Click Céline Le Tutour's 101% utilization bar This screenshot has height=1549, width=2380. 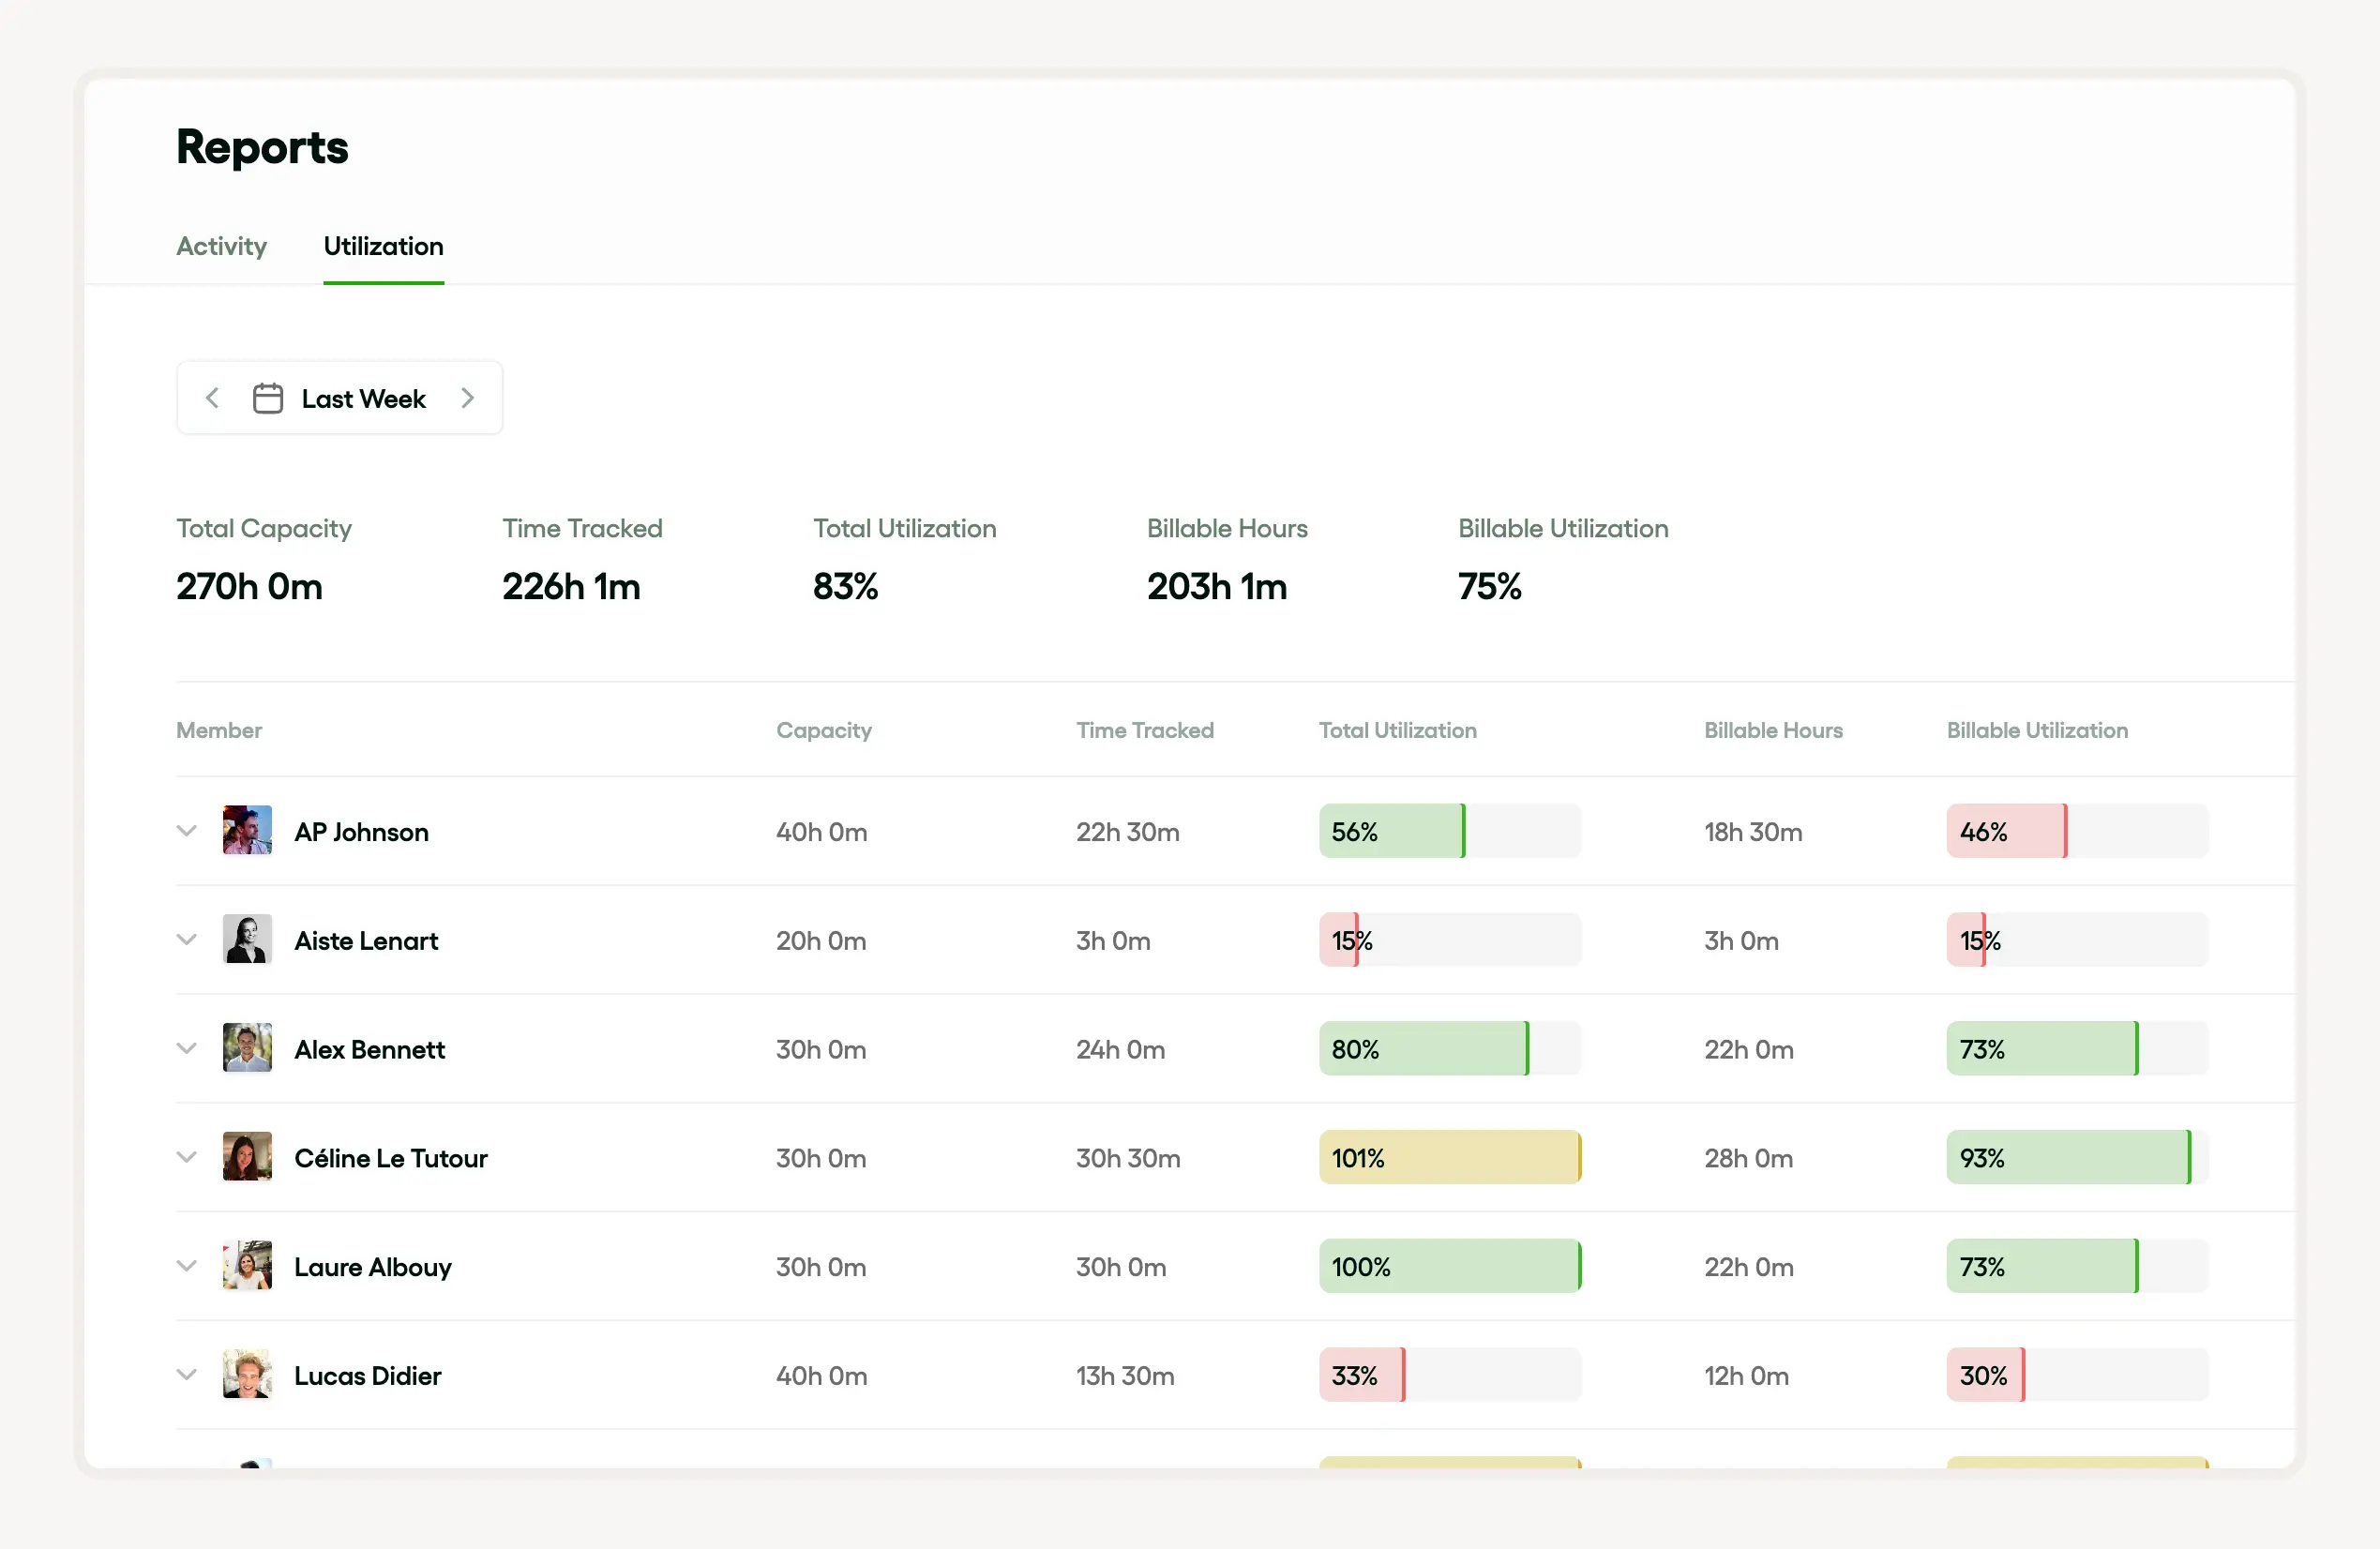(1449, 1157)
